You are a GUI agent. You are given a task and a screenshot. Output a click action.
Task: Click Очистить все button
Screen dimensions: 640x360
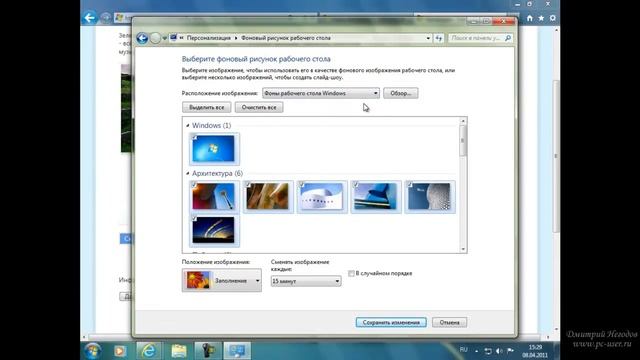[259, 107]
